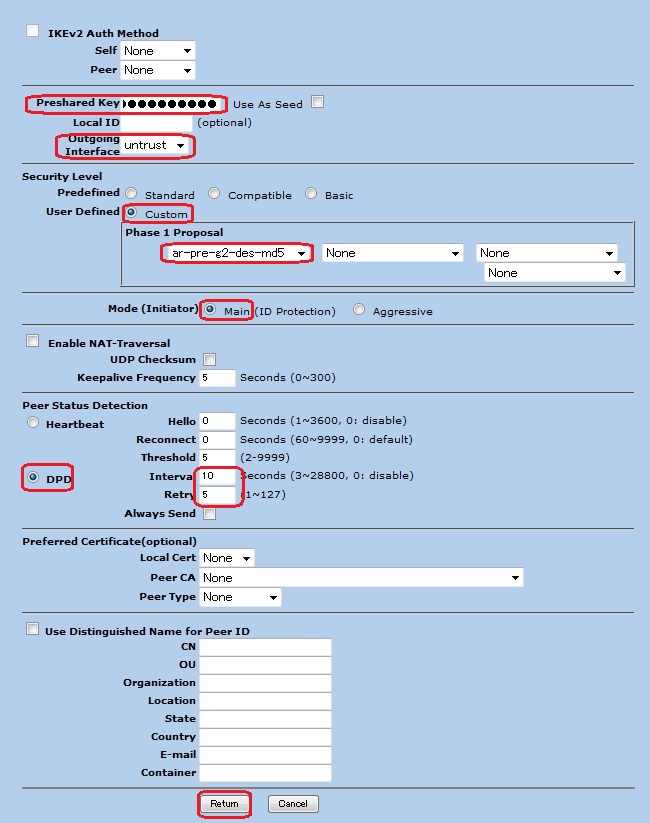Open the fourth Phase 1 Proposal dropdown
This screenshot has width=650, height=823.
[x=554, y=273]
